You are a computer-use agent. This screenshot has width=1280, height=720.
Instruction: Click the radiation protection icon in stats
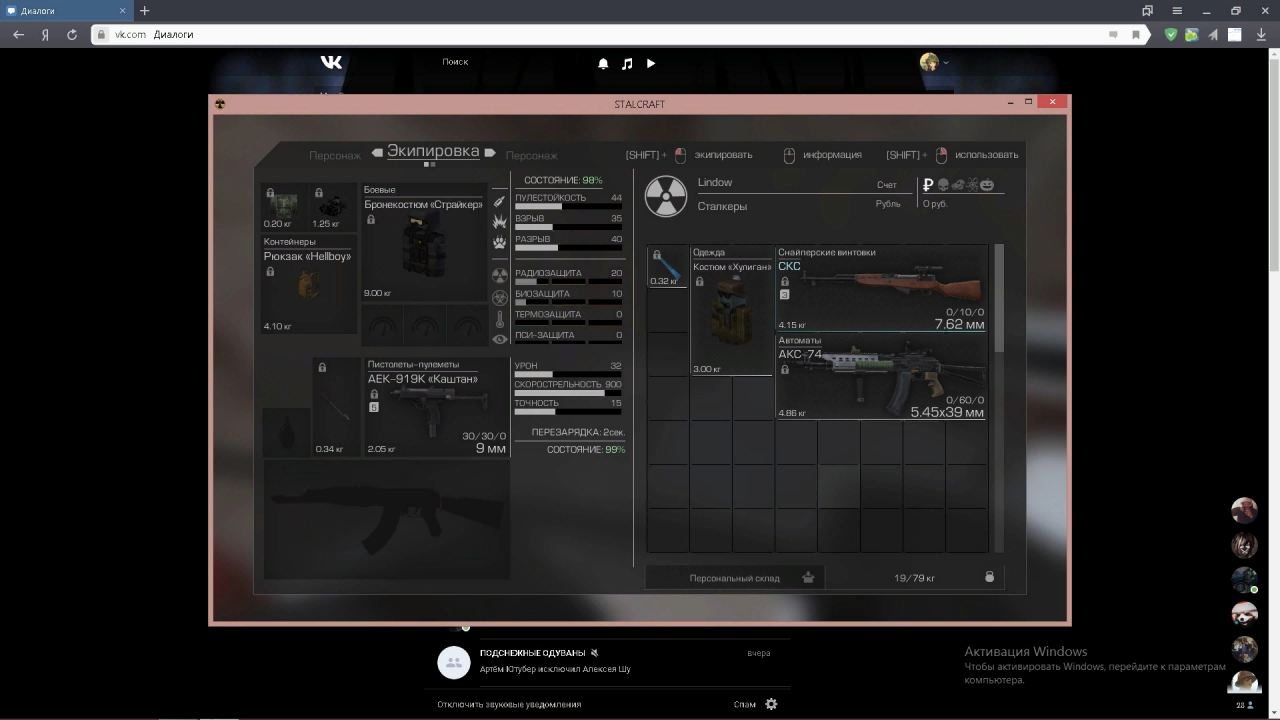(x=500, y=275)
